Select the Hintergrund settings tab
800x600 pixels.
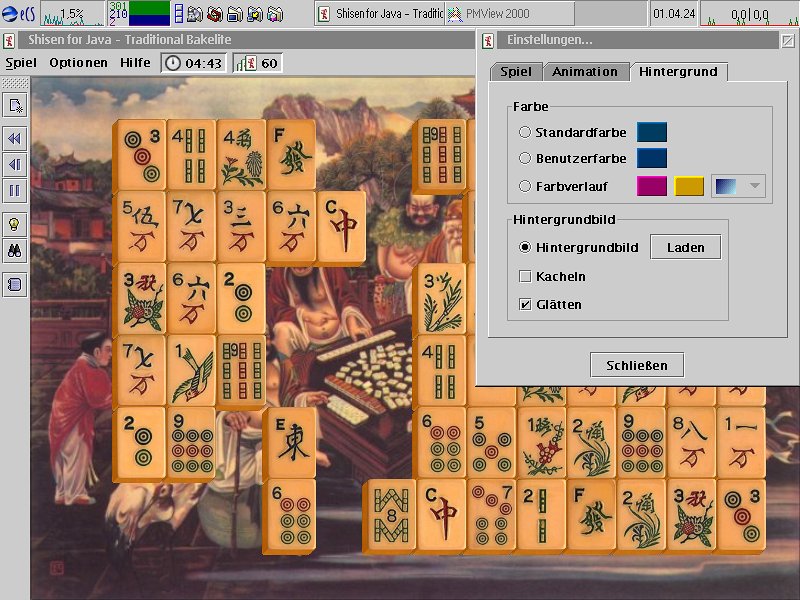(x=679, y=71)
